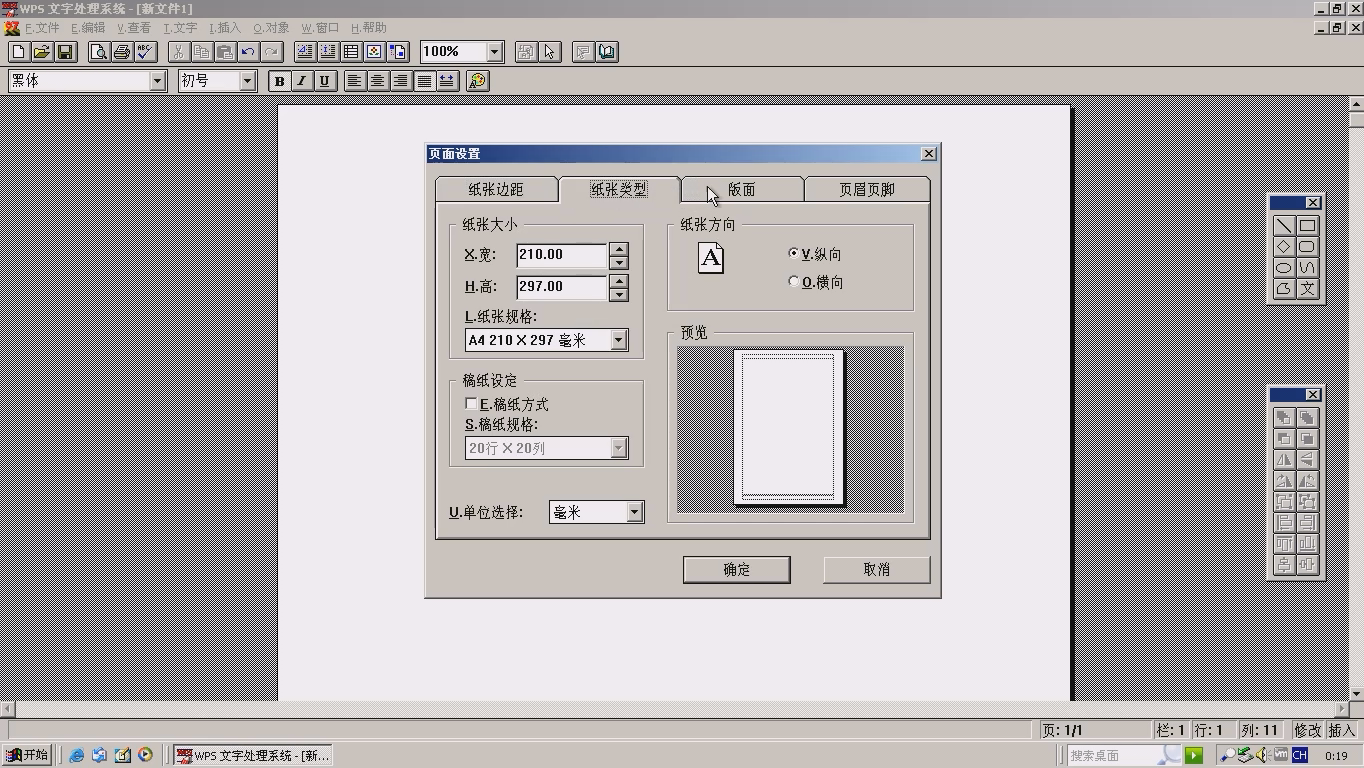
Task: Click the 确定 button
Action: coord(737,570)
